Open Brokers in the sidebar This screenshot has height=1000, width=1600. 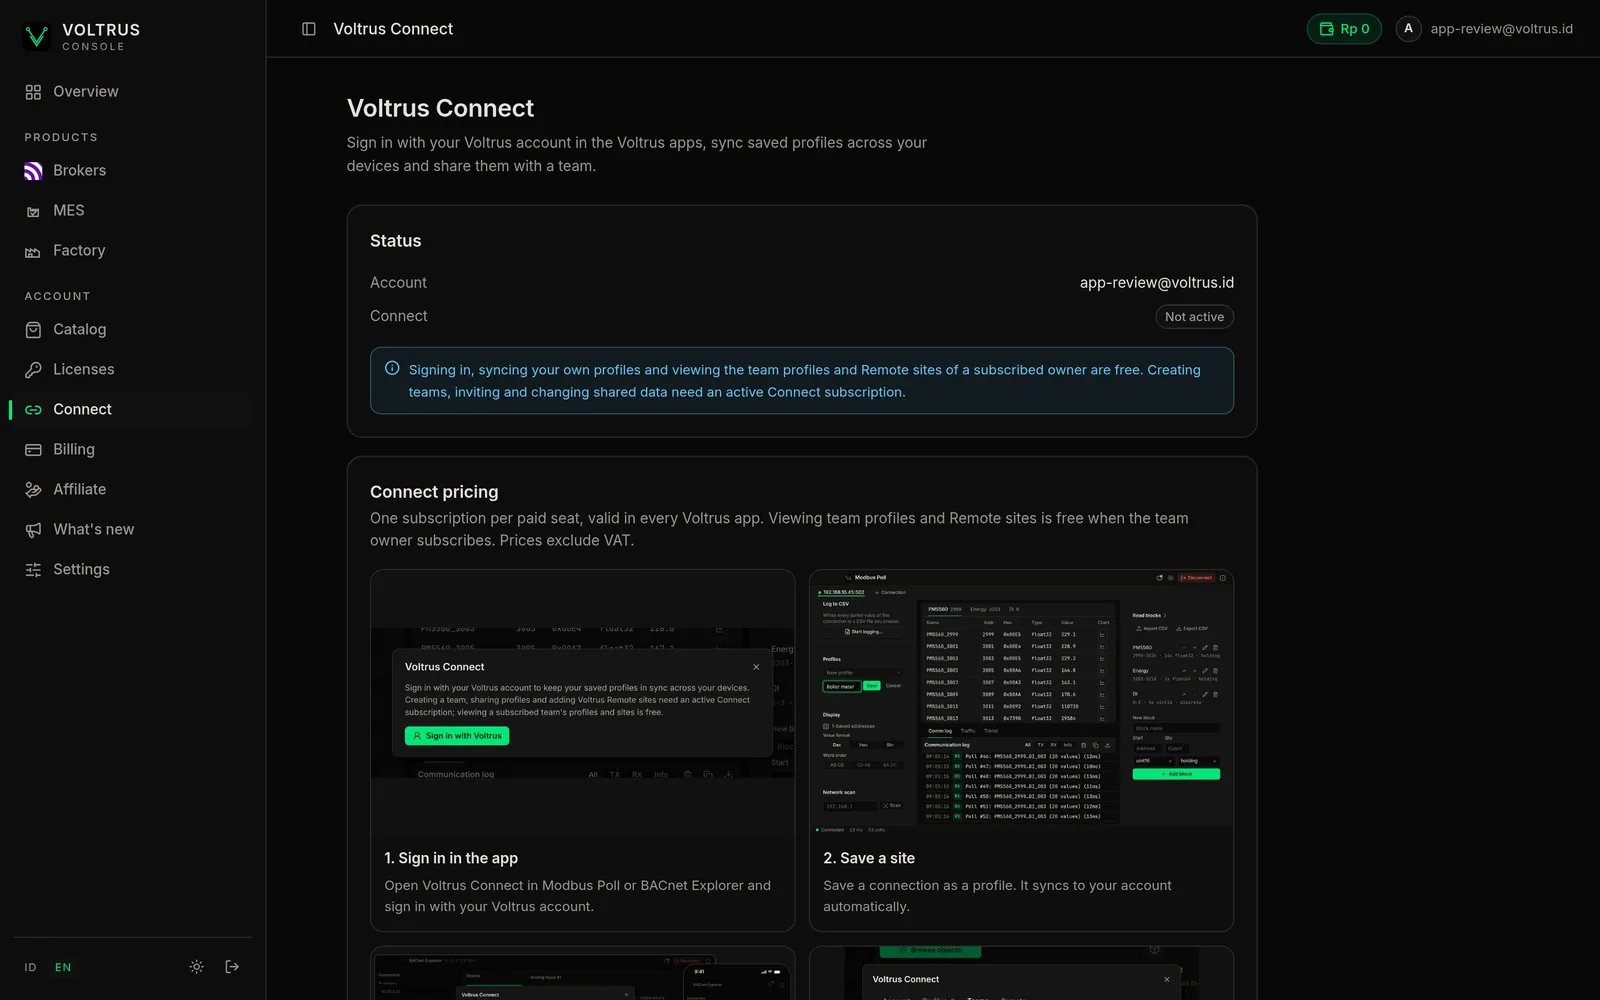(132, 171)
